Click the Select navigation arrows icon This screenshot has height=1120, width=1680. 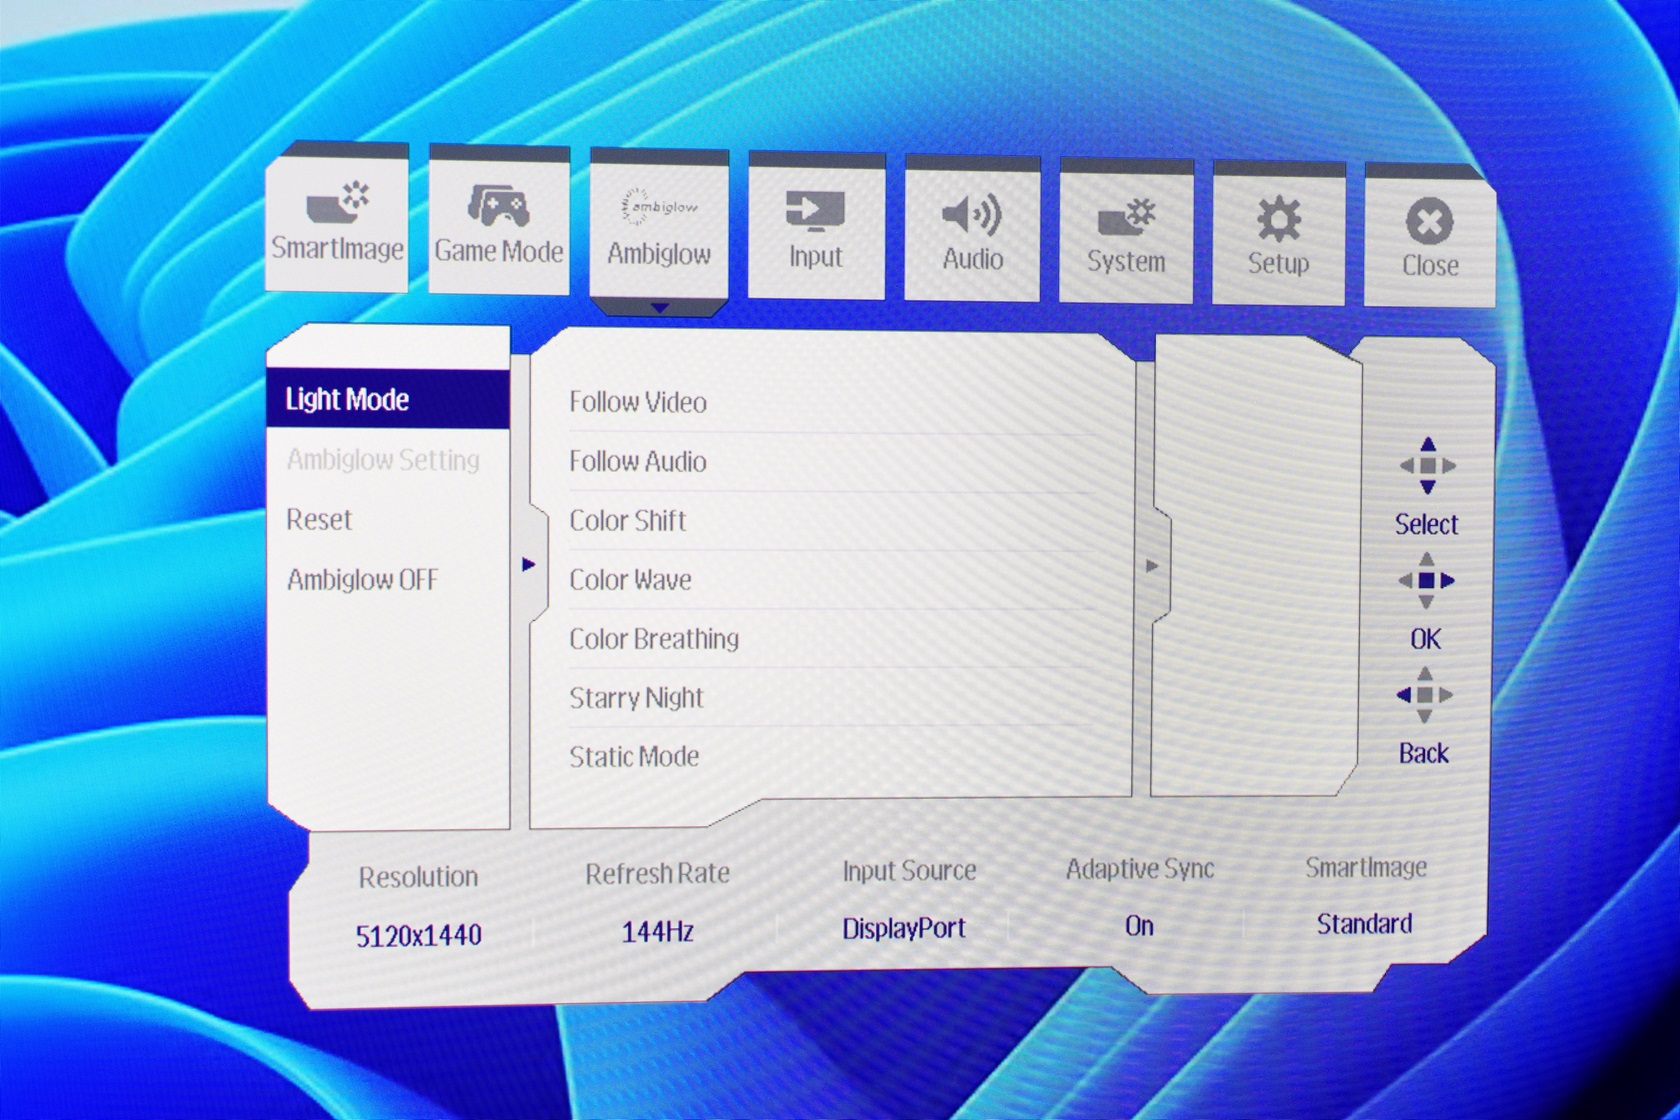click(1427, 466)
